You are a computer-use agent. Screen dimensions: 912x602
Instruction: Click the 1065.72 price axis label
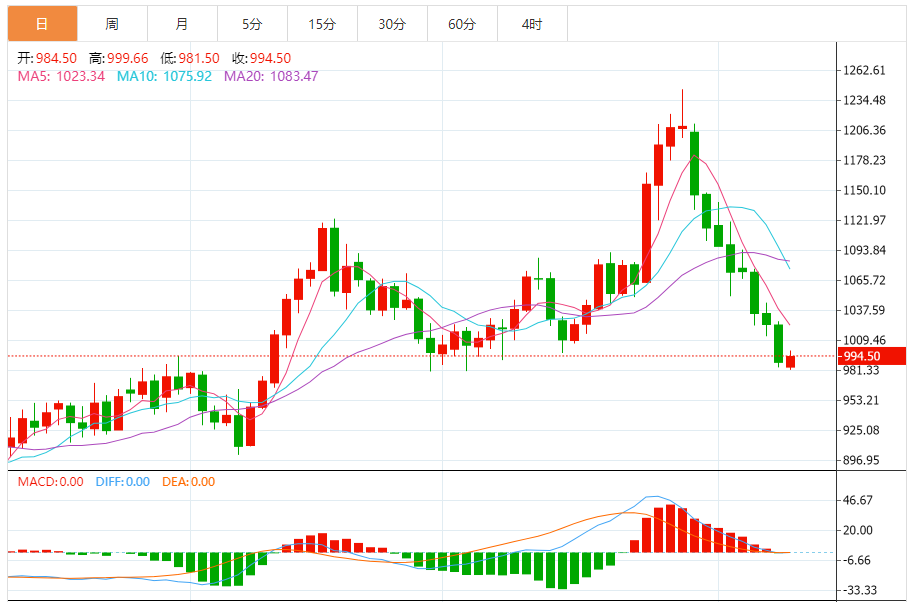click(864, 280)
